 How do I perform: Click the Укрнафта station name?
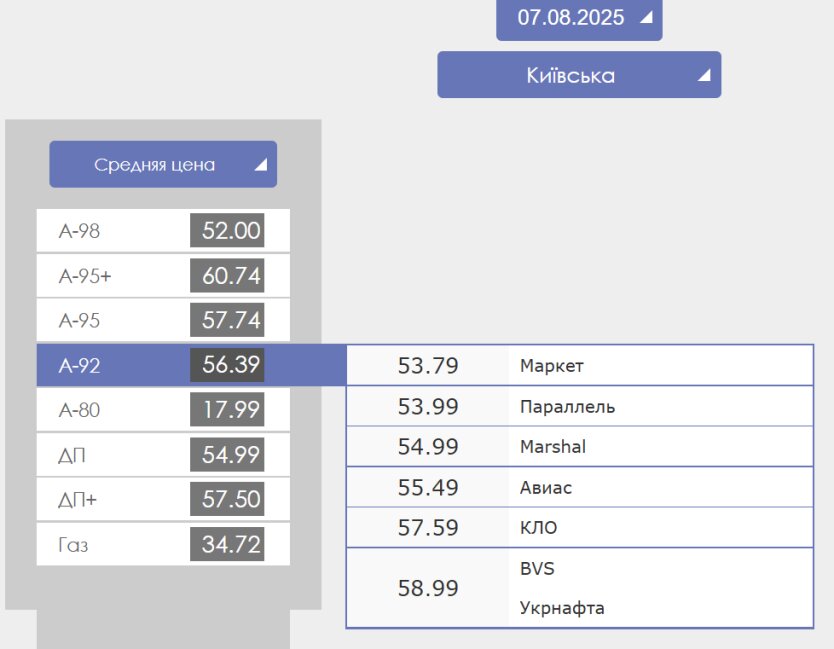(562, 608)
